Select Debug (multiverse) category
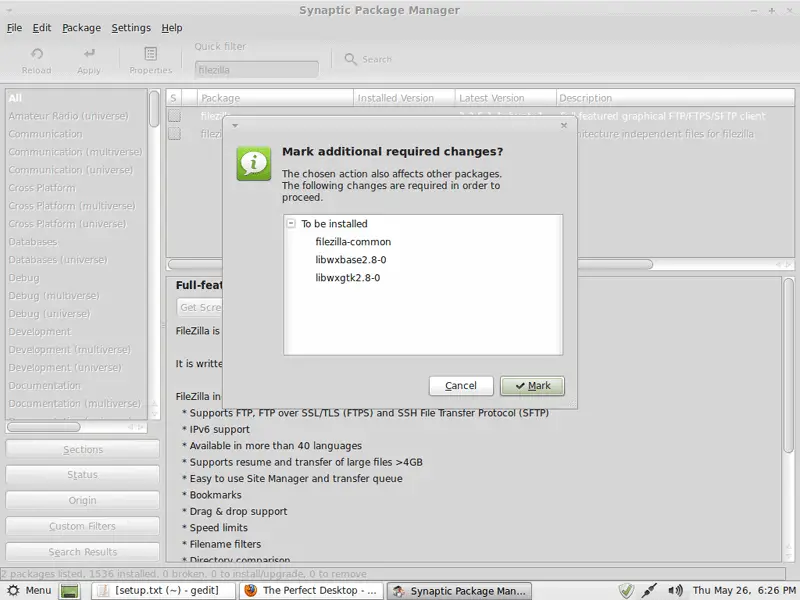 click(77, 295)
